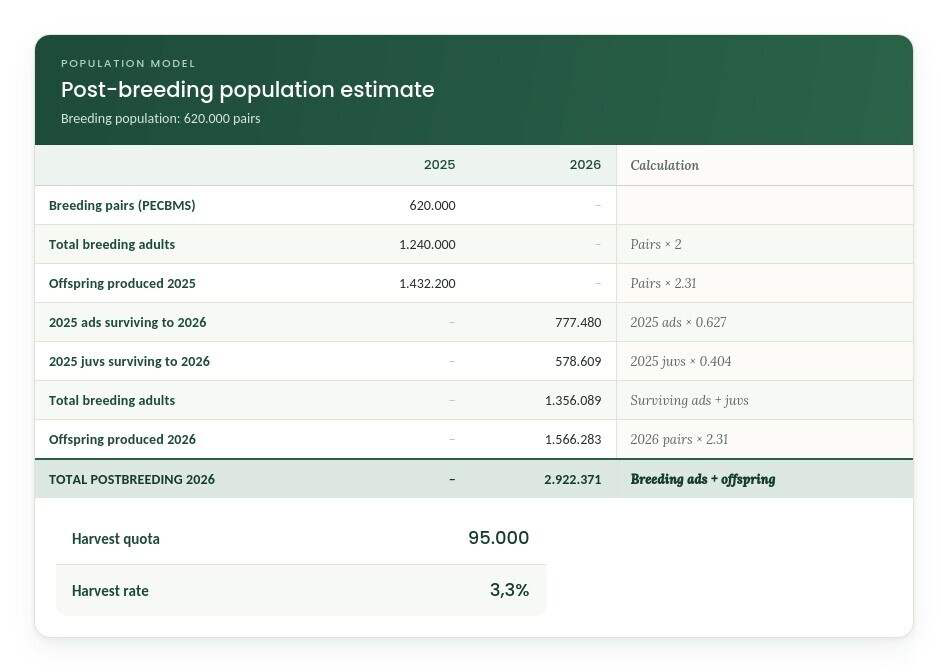Click the 777.480 surviving adults value
Image resolution: width=941 pixels, height=672 pixels.
click(x=578, y=322)
